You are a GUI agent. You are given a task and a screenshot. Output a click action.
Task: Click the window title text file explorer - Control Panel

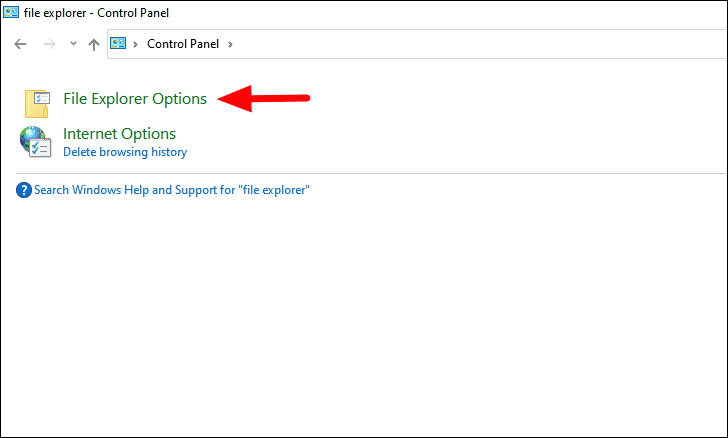96,13
